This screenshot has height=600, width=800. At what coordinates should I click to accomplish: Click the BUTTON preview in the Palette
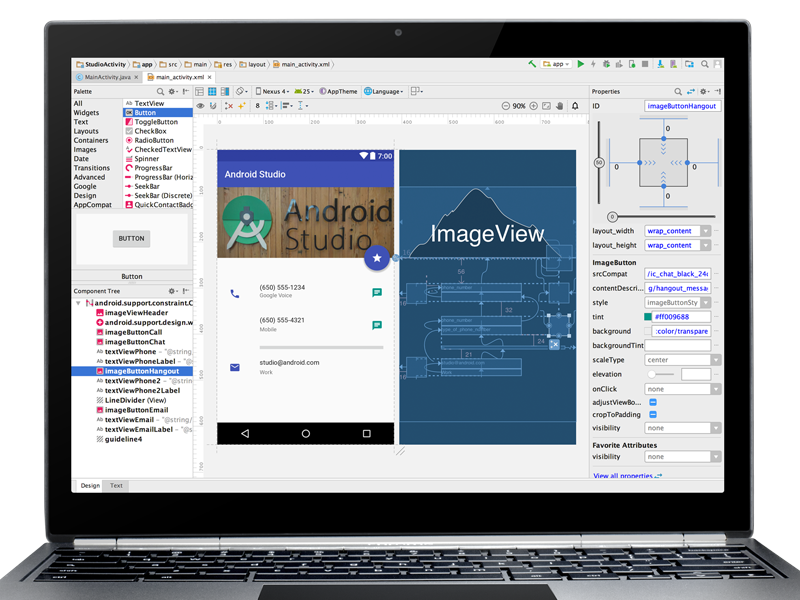click(132, 238)
